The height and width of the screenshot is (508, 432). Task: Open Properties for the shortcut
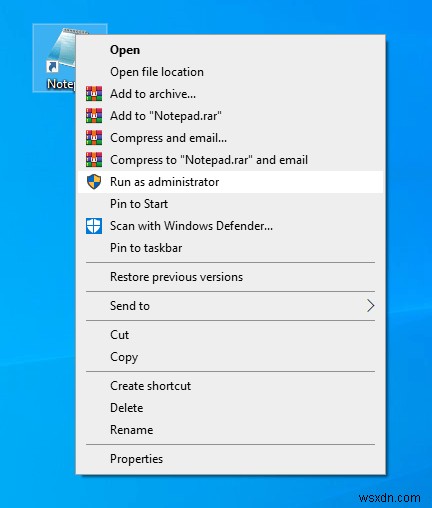pos(230,459)
